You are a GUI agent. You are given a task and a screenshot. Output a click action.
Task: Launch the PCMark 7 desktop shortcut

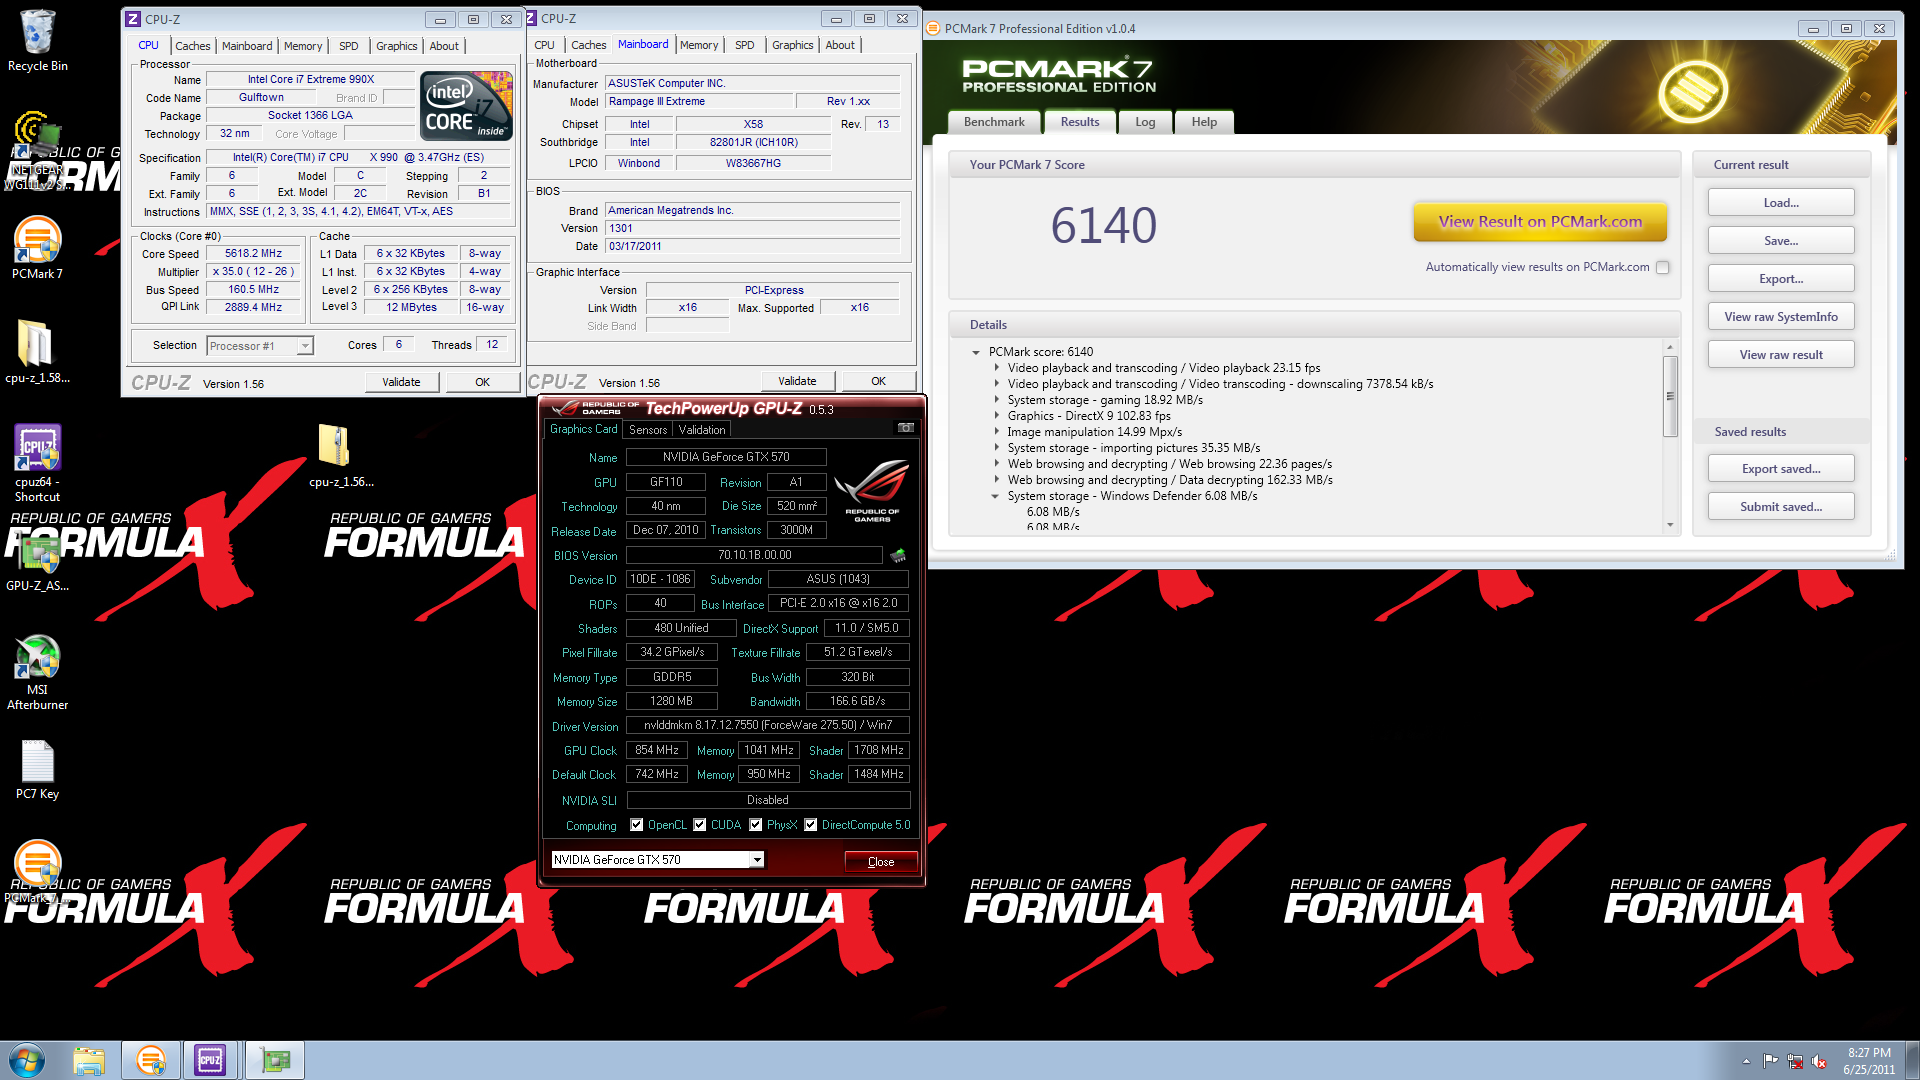point(37,248)
